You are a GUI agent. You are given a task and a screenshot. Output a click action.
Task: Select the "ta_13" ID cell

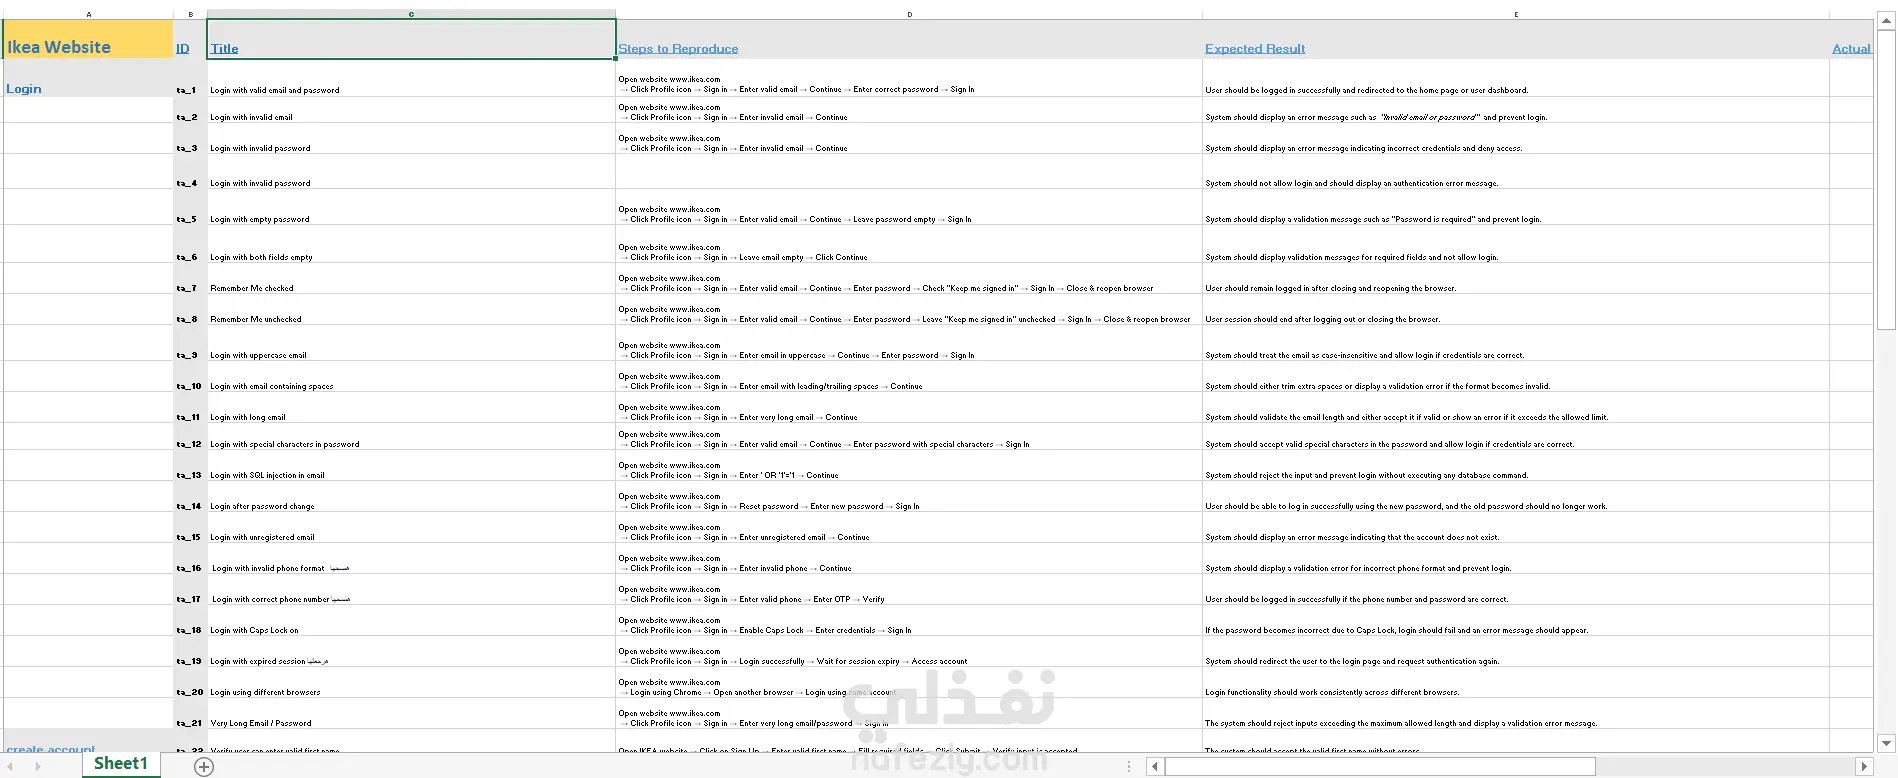tap(190, 465)
